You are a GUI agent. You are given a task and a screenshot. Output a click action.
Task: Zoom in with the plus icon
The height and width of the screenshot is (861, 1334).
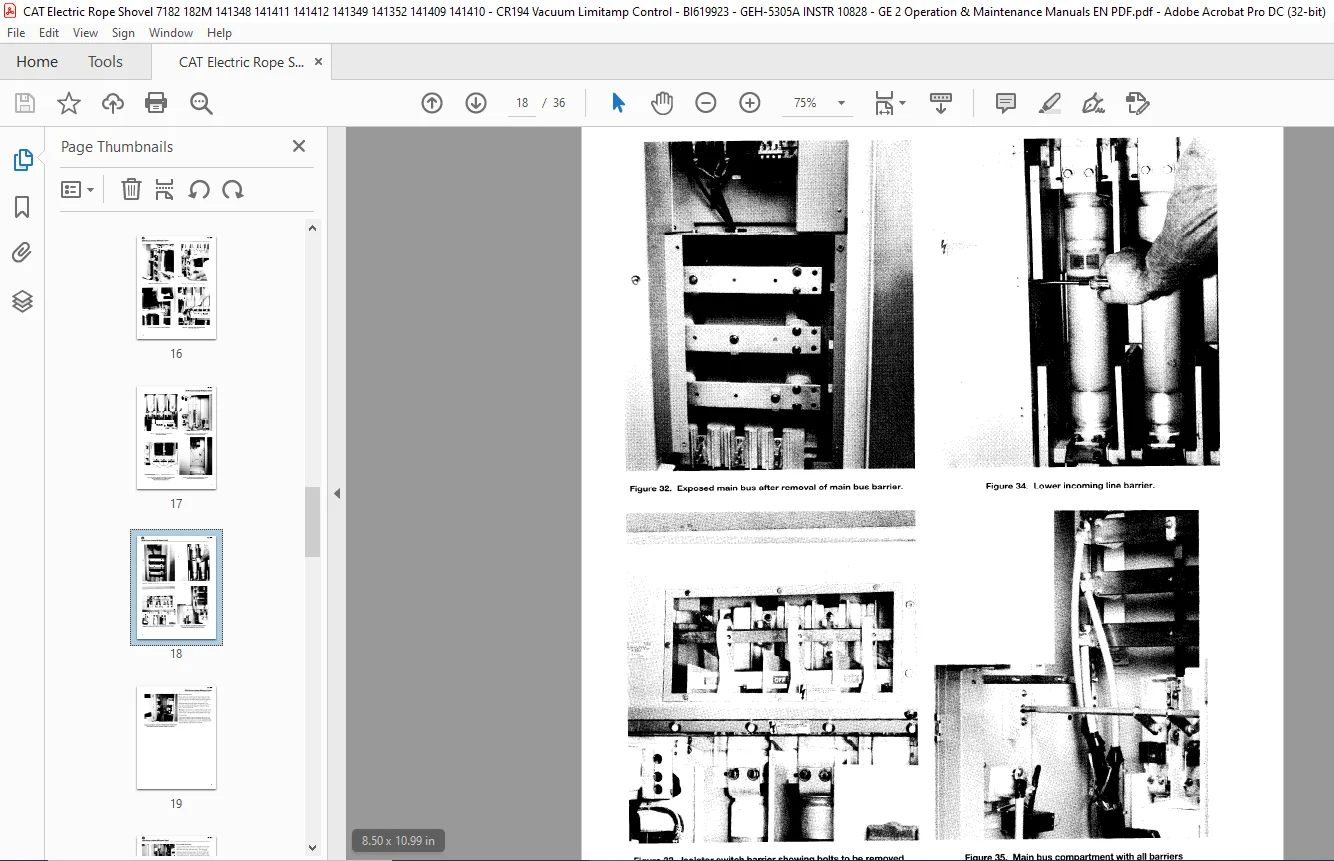[x=750, y=103]
